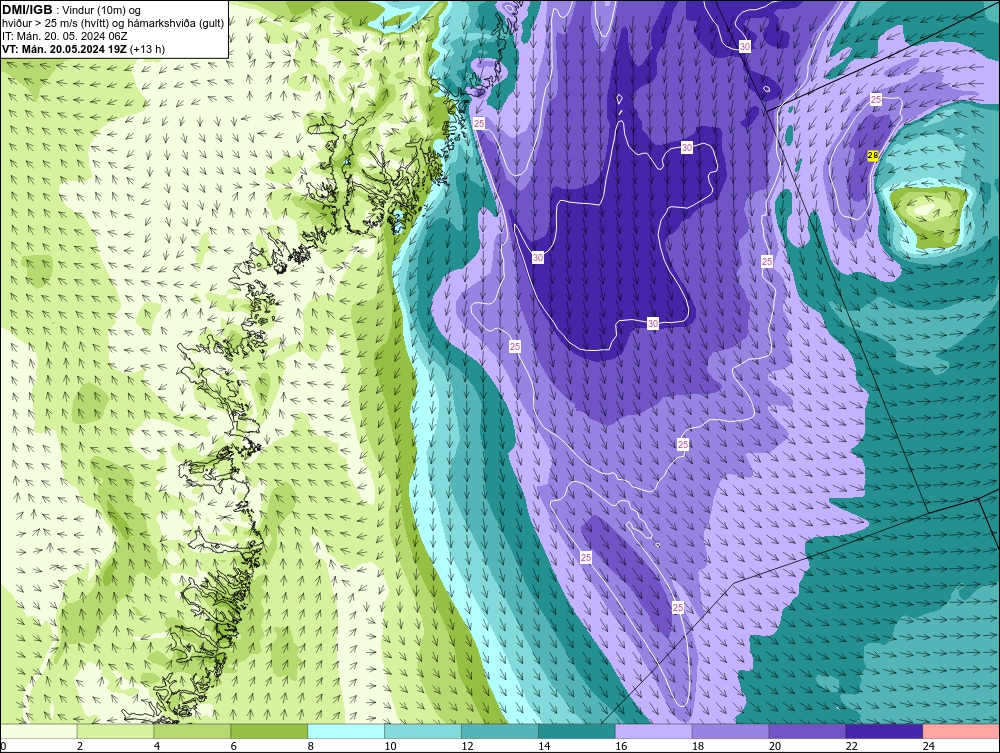Click the legend scale number 18
Screen dimensions: 1000x753
point(698,746)
